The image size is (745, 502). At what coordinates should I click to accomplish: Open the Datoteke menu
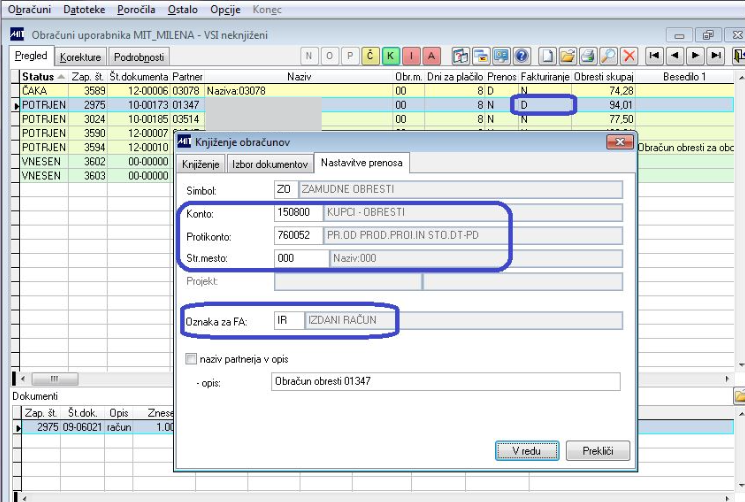point(84,9)
